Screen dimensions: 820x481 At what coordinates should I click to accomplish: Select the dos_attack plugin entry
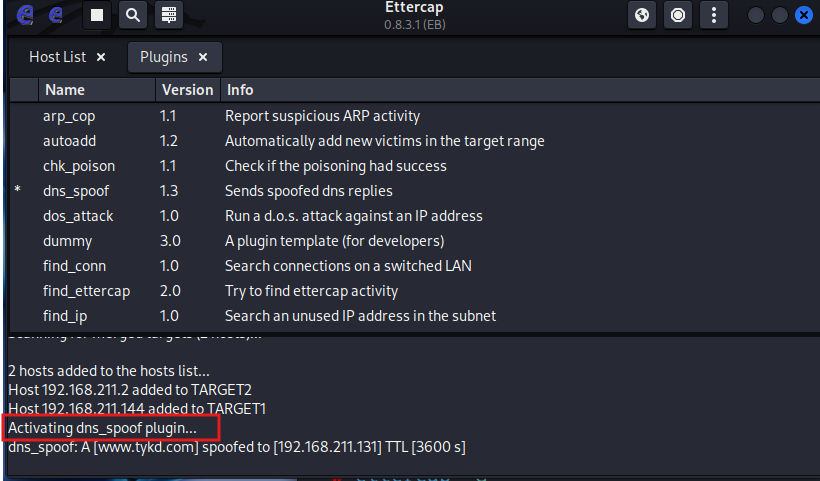tap(78, 216)
